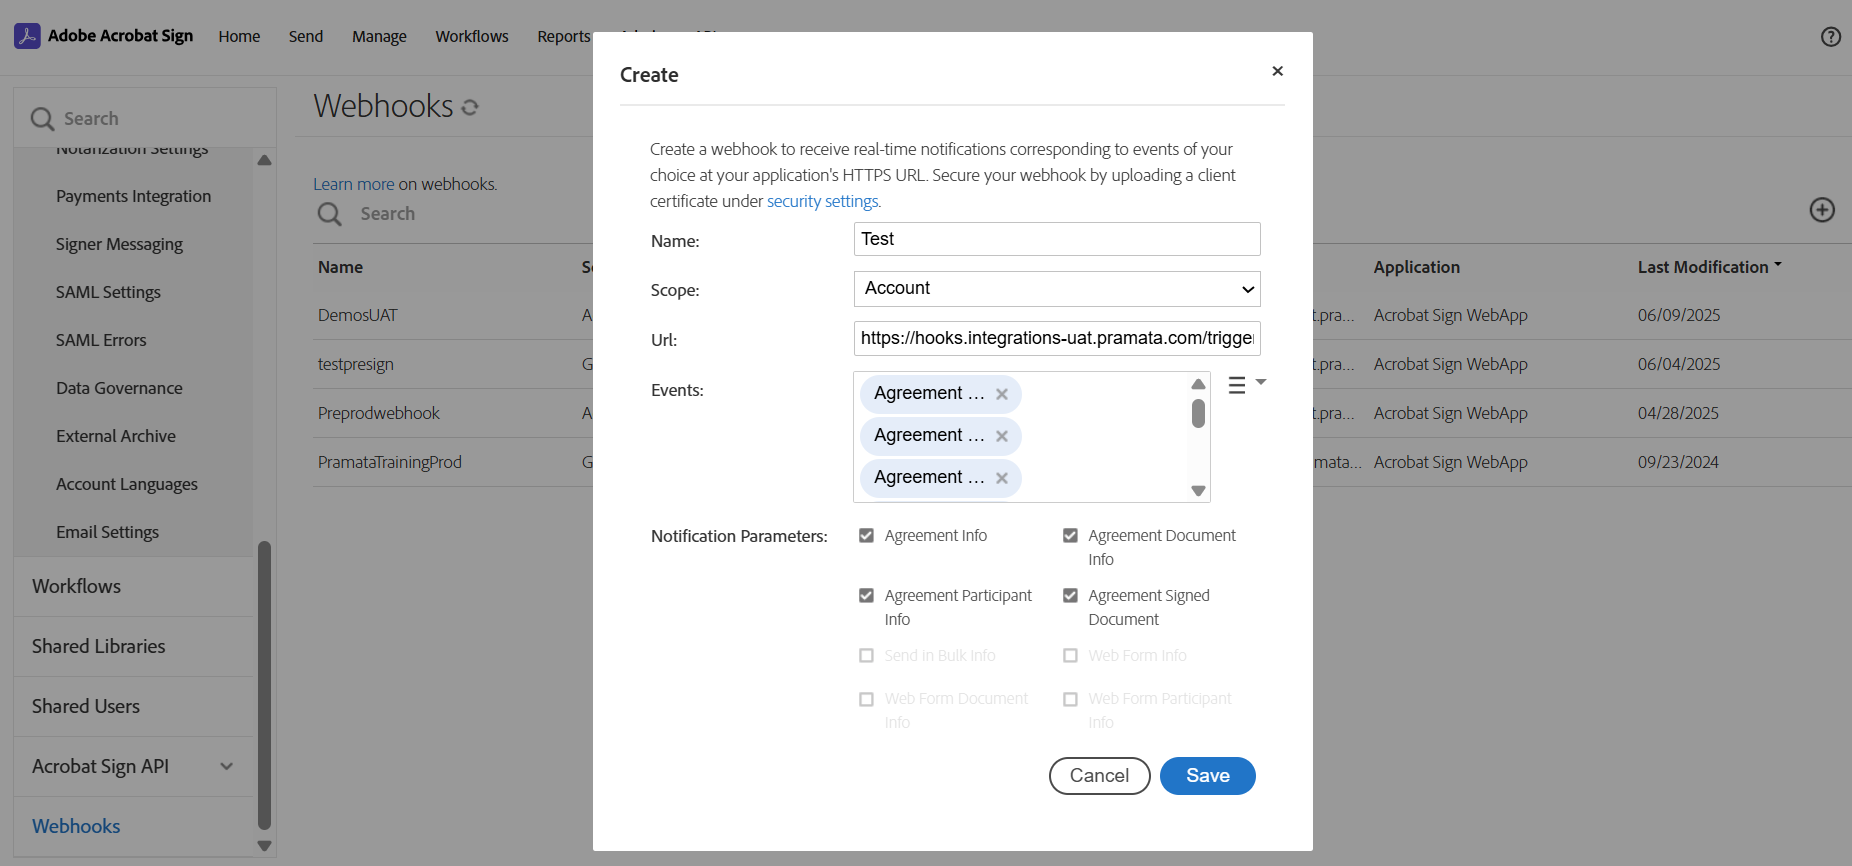Open External Archive settings

[116, 436]
